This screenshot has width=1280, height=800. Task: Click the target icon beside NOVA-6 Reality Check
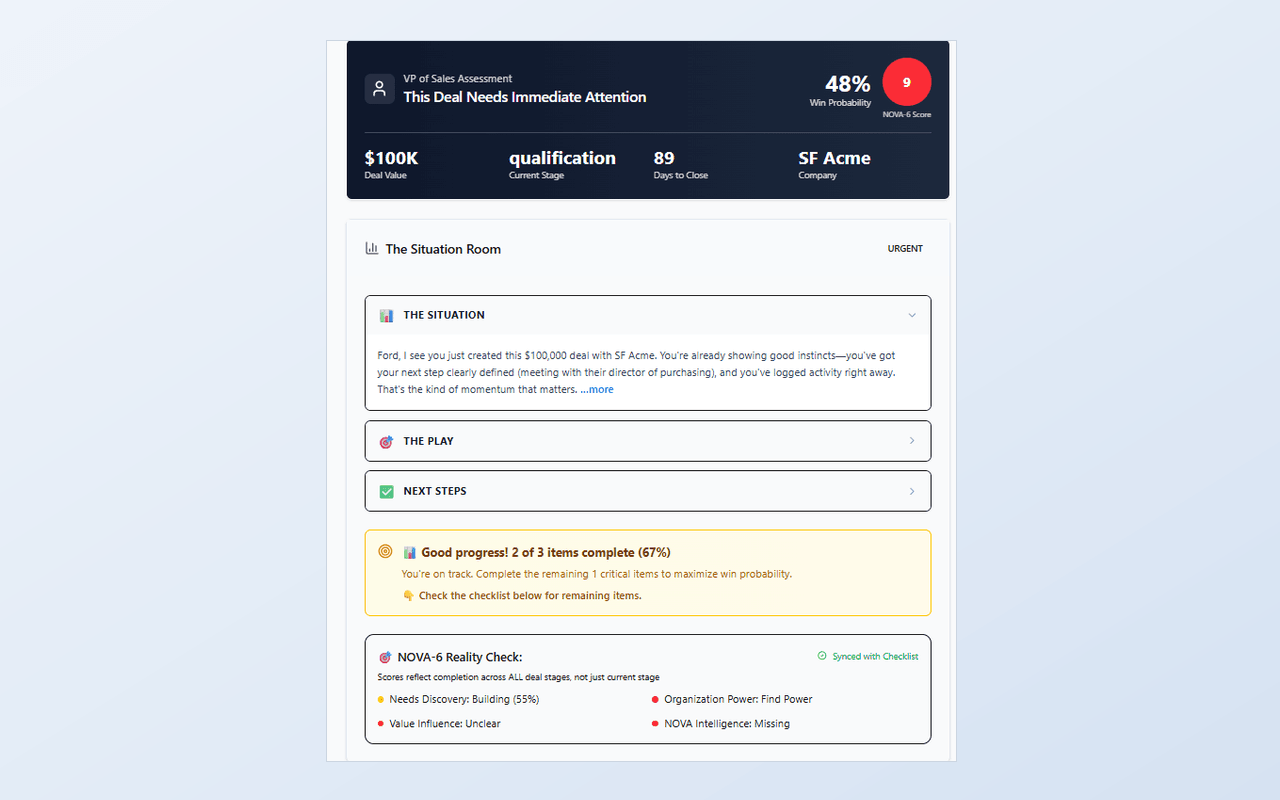pyautogui.click(x=385, y=657)
